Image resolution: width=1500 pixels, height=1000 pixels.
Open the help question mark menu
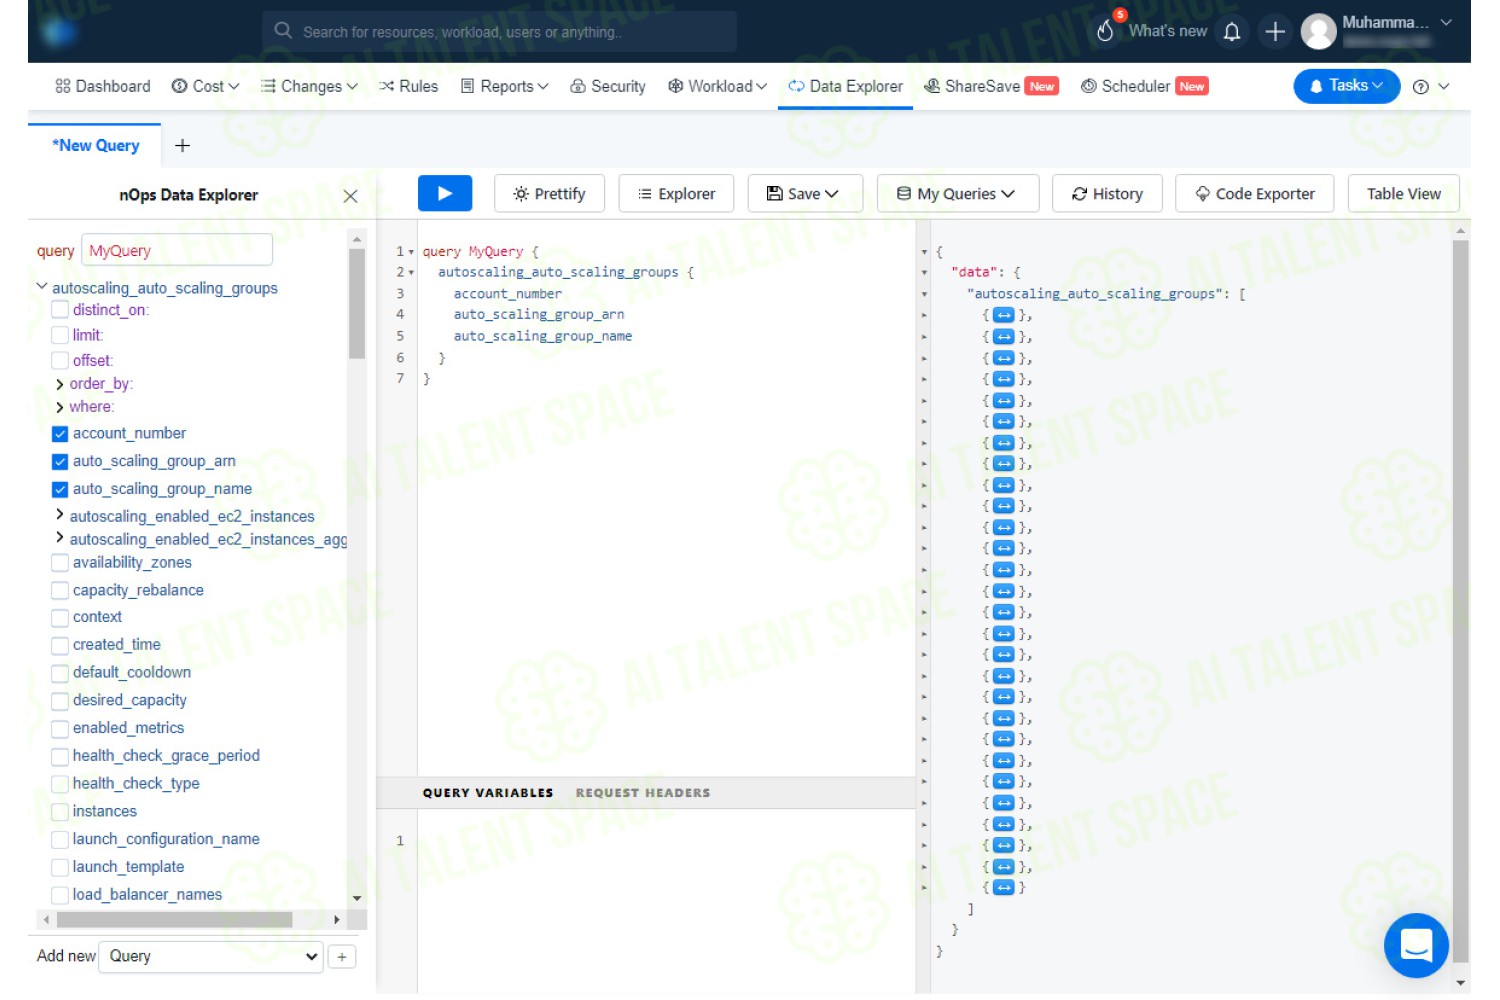click(x=1420, y=87)
